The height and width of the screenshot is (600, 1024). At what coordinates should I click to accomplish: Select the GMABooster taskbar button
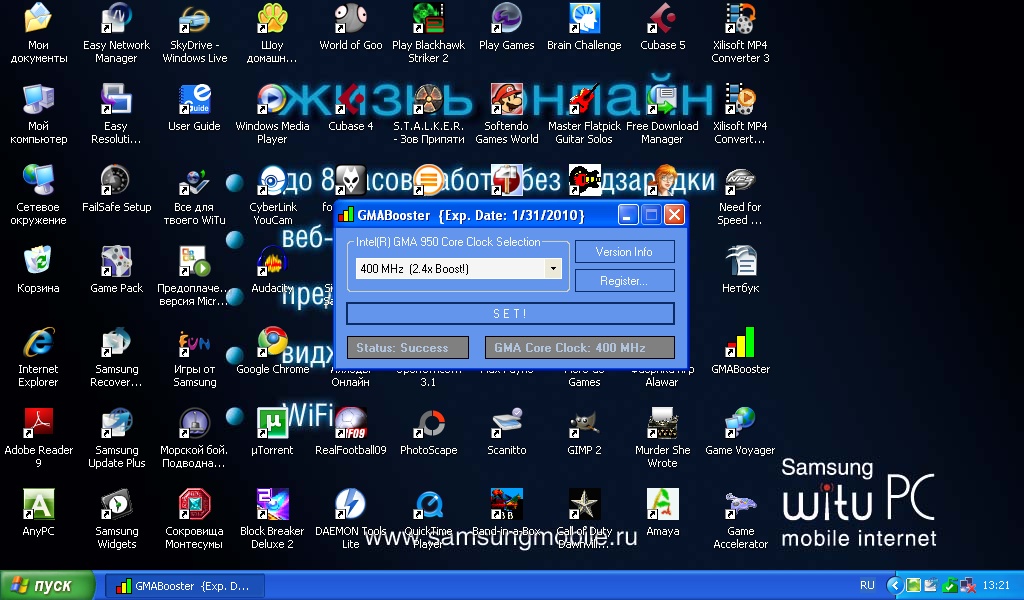(184, 586)
